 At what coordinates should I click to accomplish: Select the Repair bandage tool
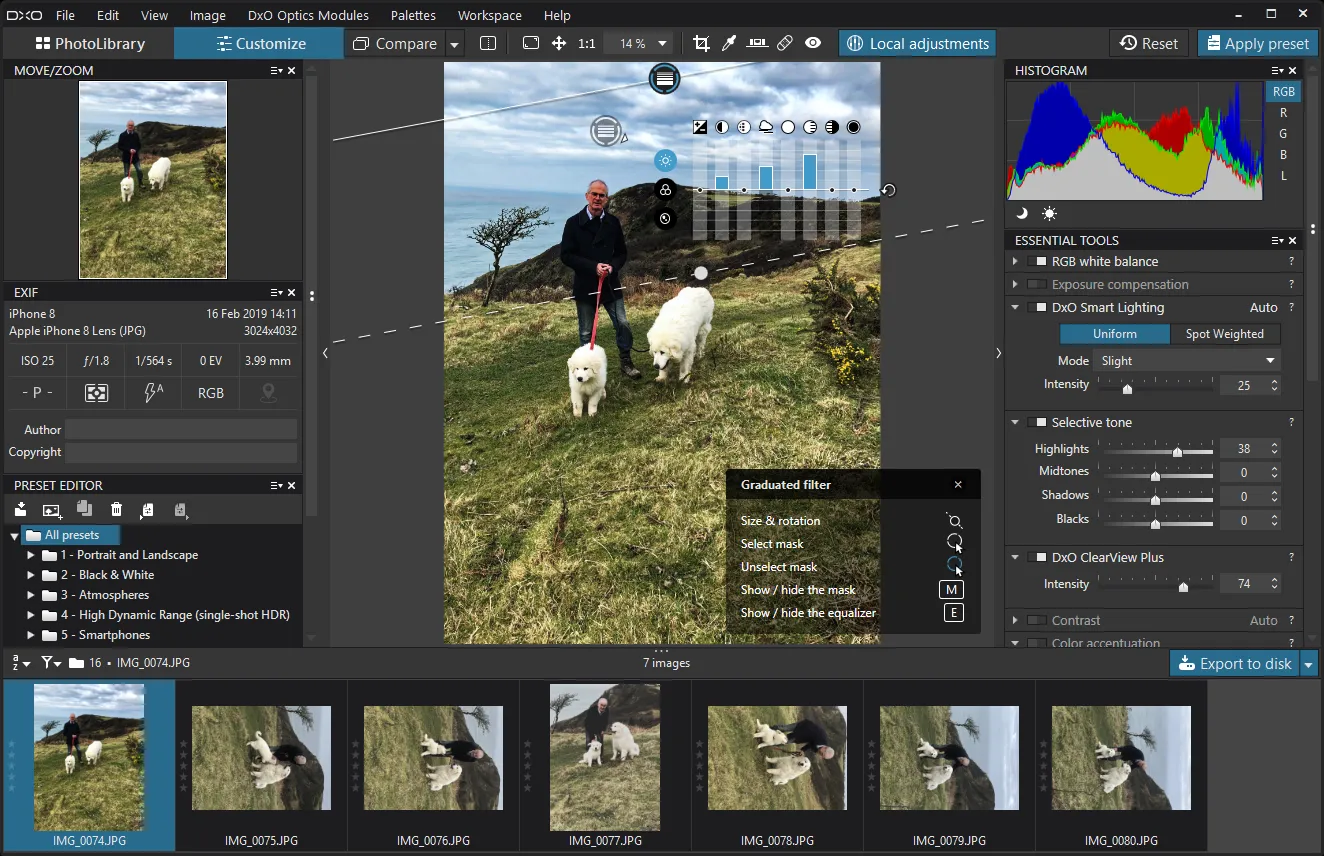(x=785, y=44)
